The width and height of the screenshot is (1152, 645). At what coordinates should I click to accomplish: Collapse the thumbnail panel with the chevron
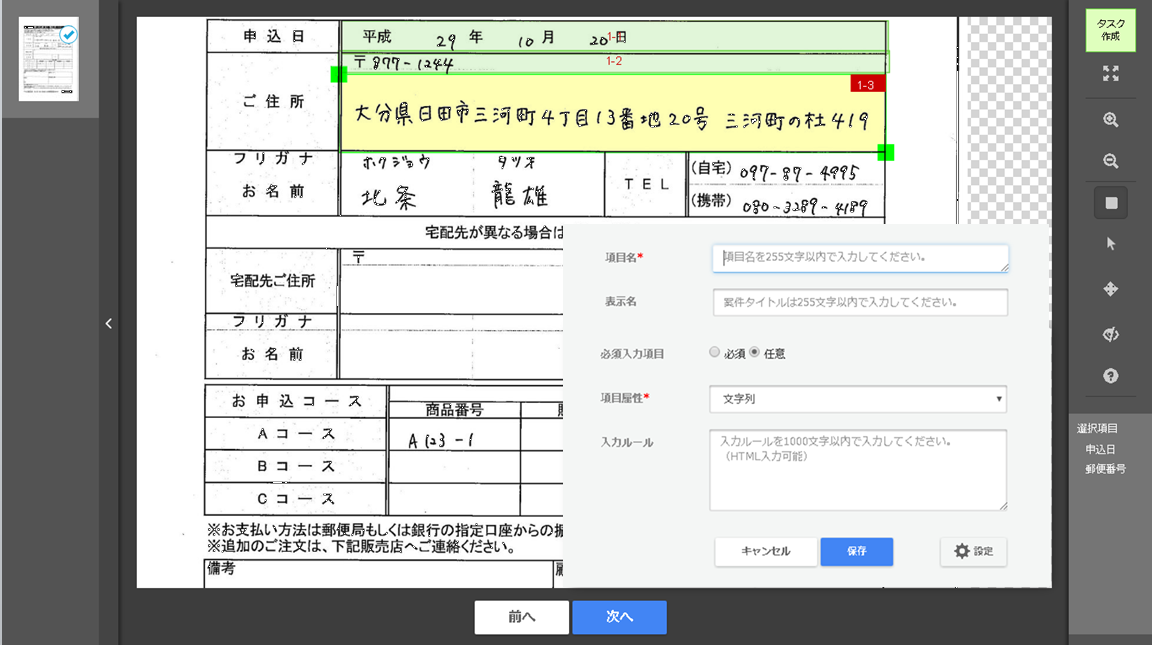point(108,323)
